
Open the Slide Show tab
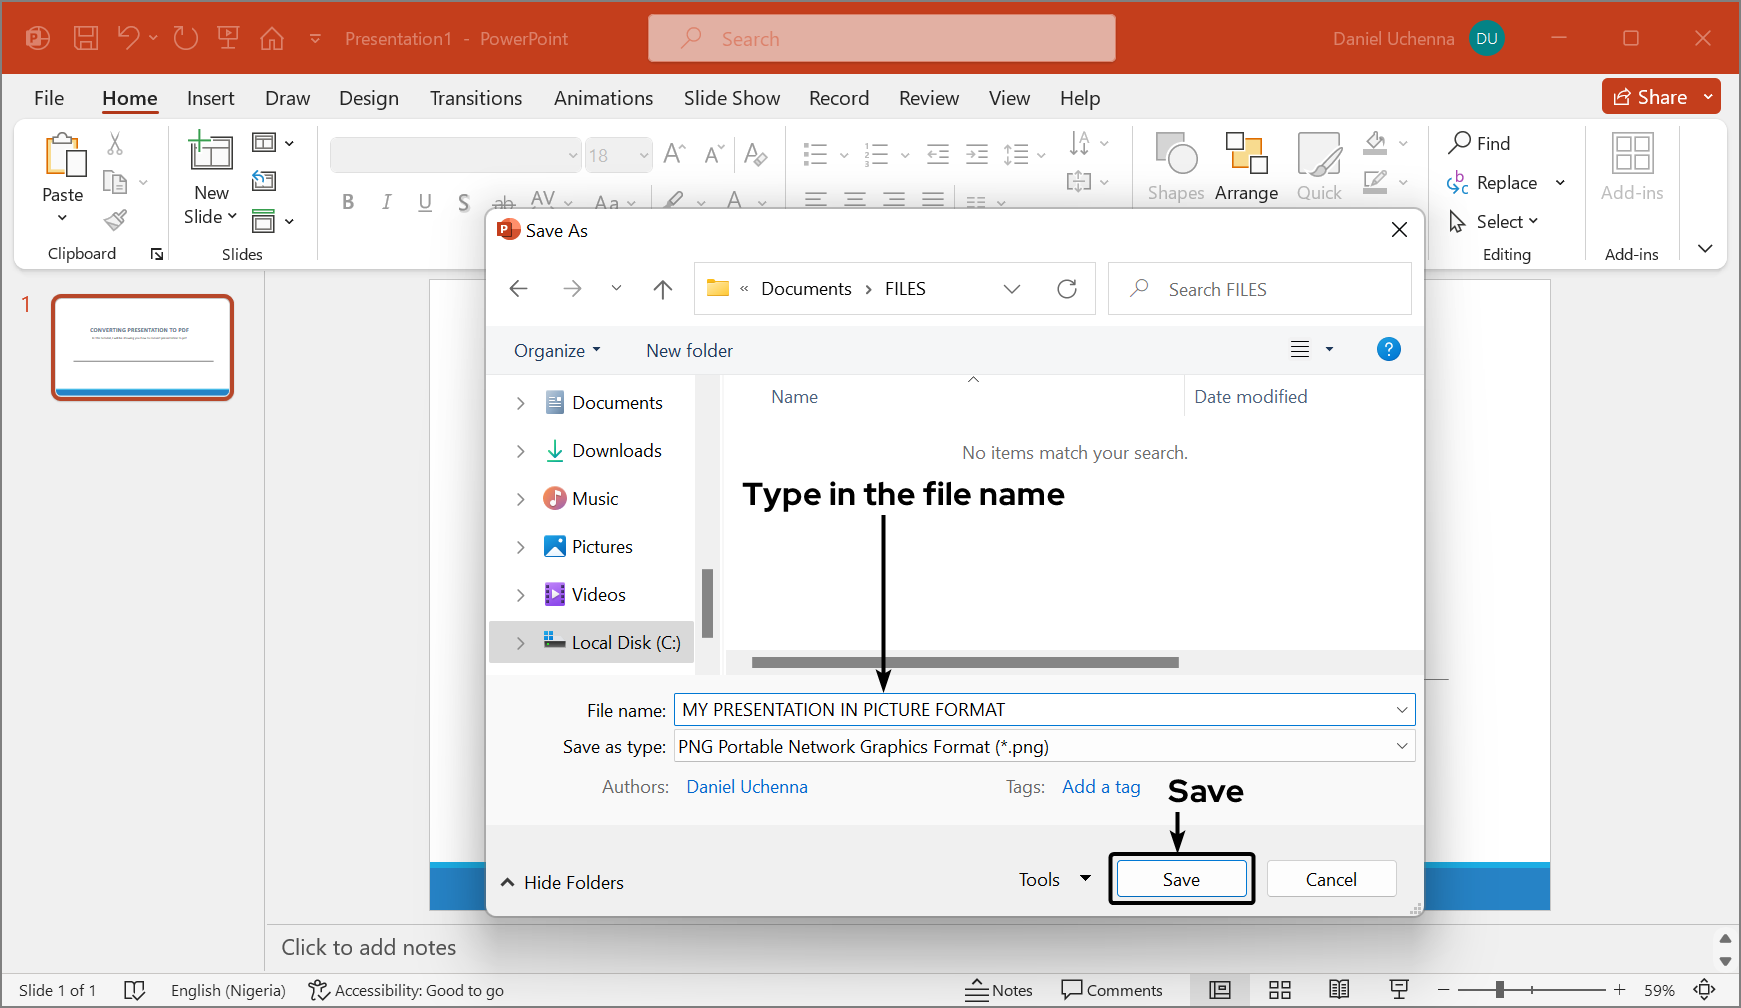pos(731,98)
